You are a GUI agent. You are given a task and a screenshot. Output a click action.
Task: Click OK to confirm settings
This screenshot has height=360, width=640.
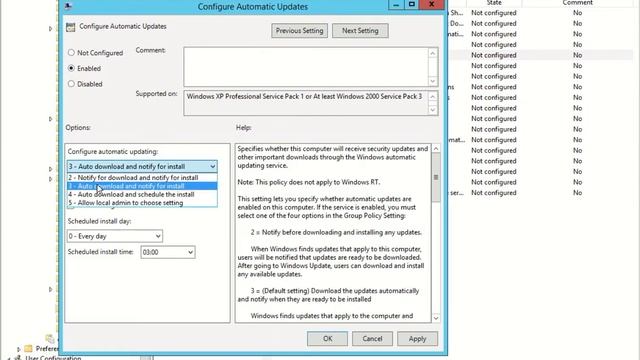[327, 338]
